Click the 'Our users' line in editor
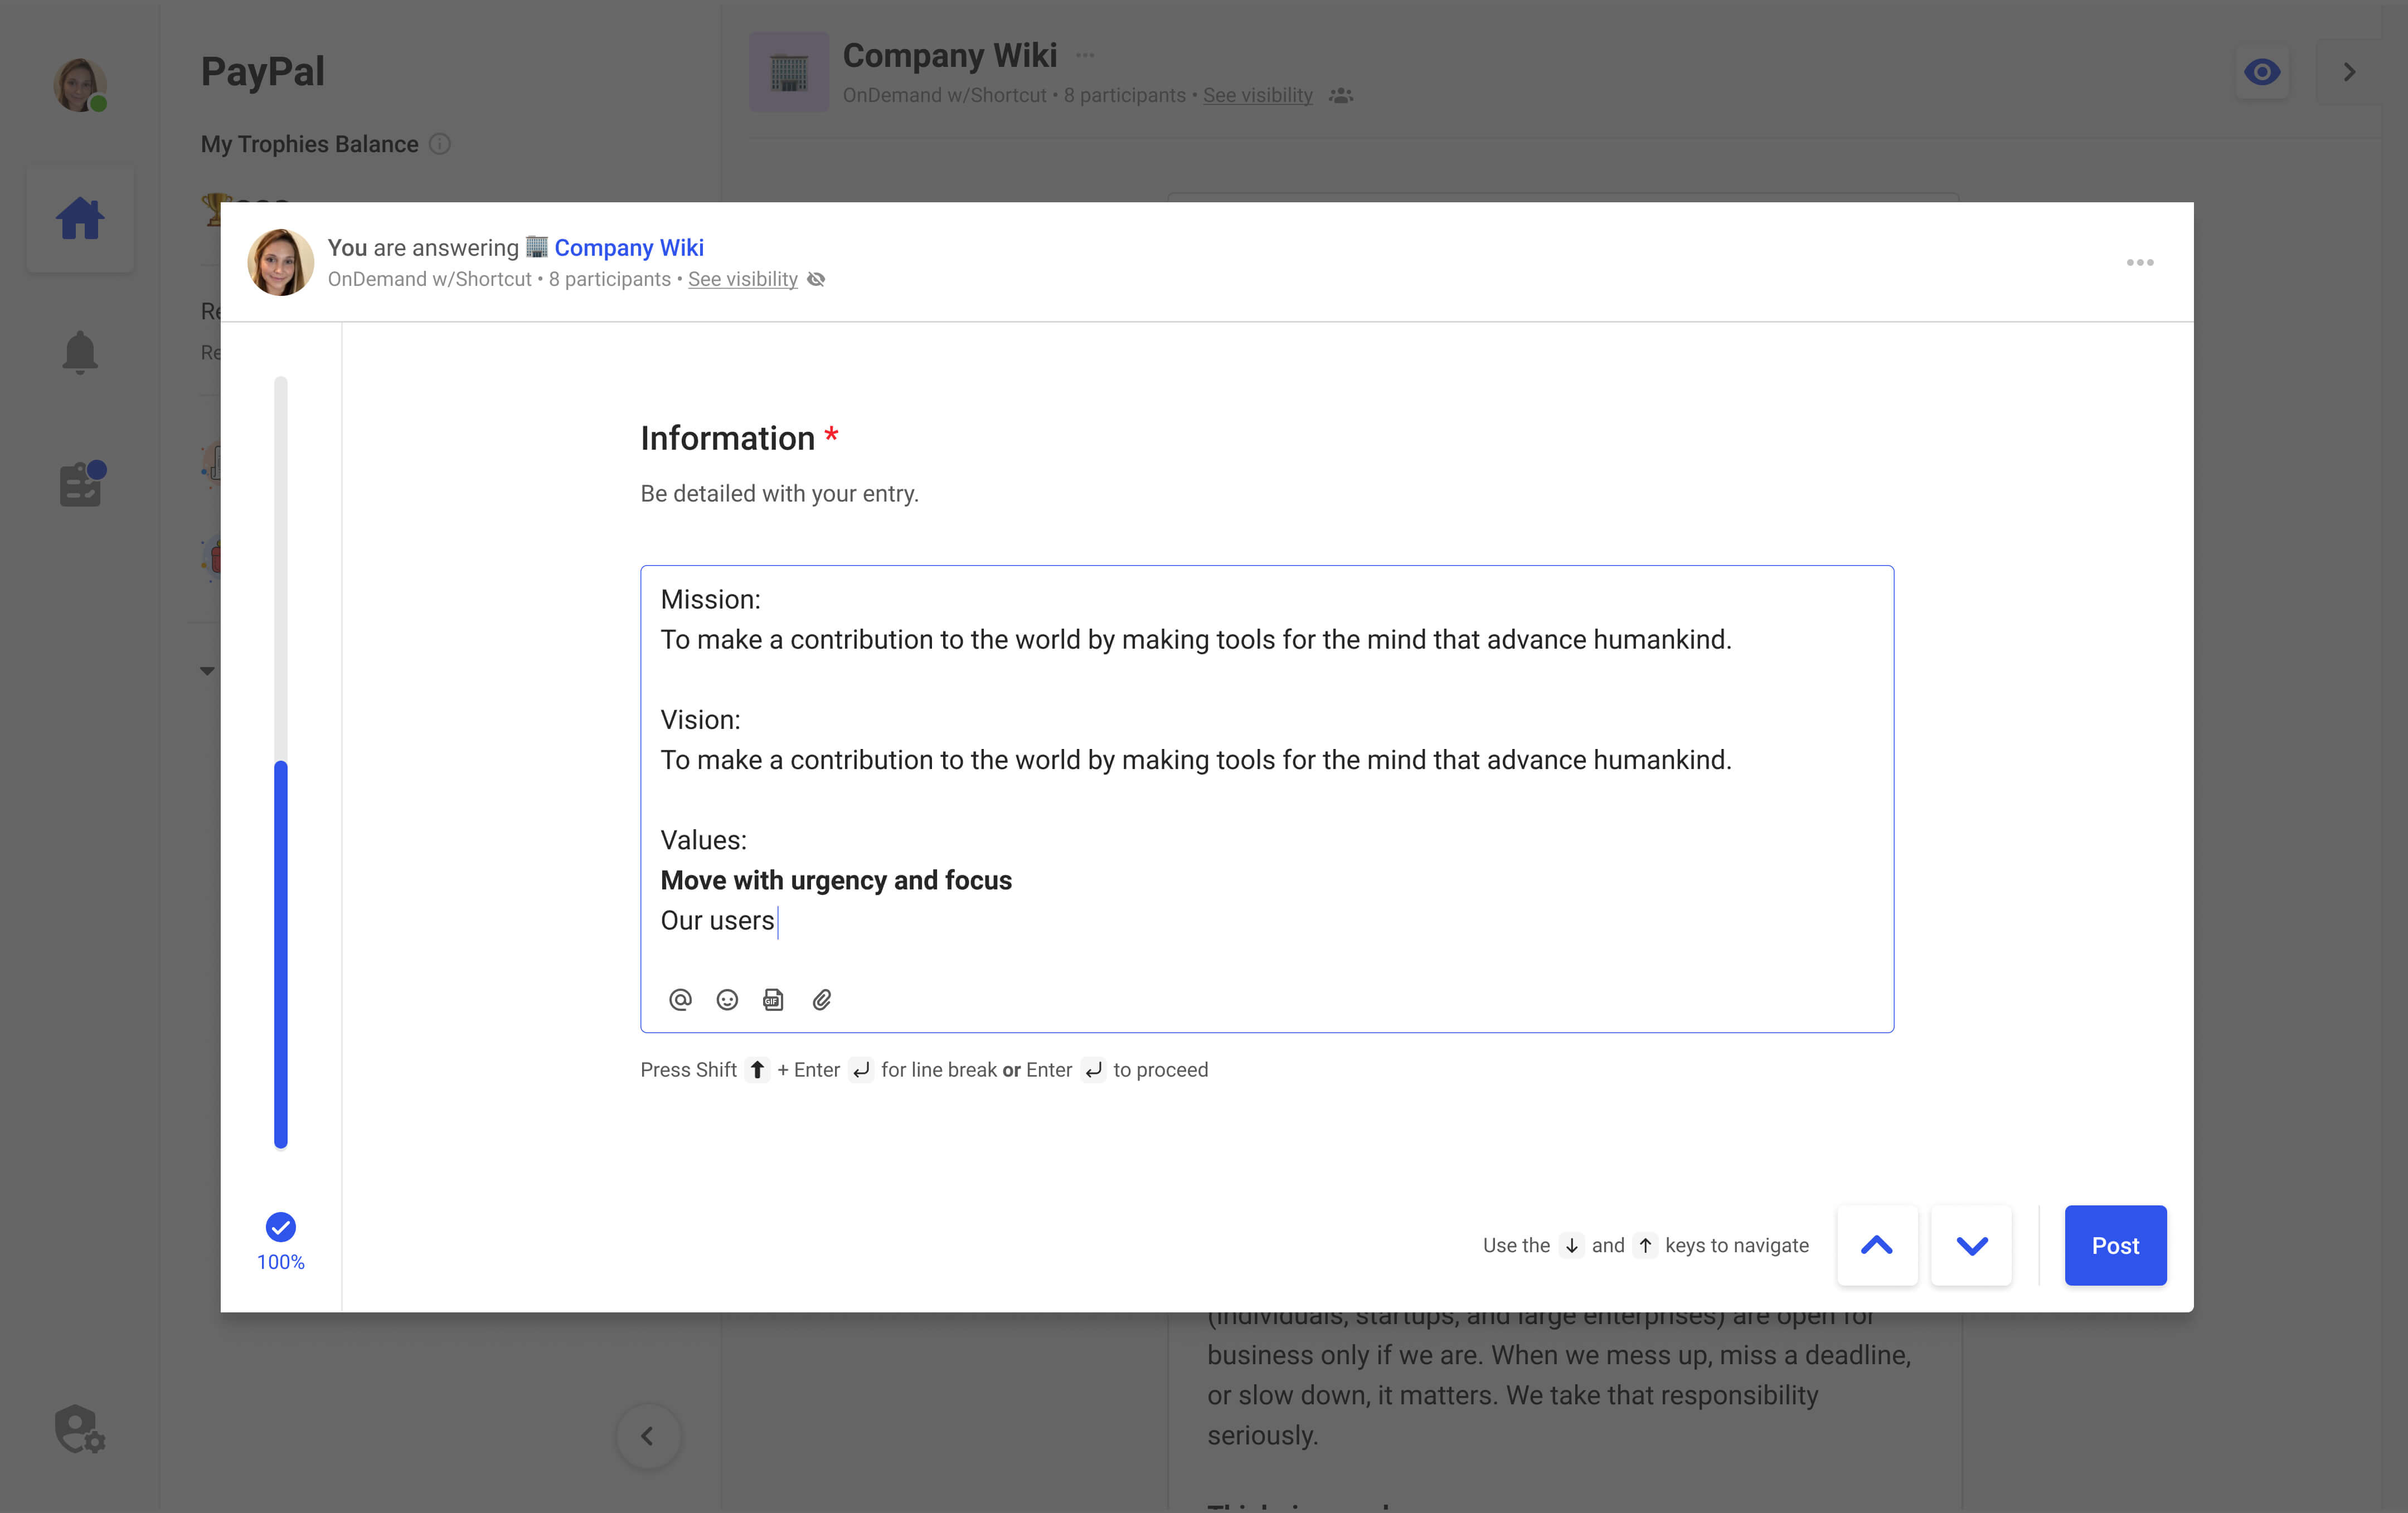This screenshot has height=1513, width=2408. tap(718, 920)
